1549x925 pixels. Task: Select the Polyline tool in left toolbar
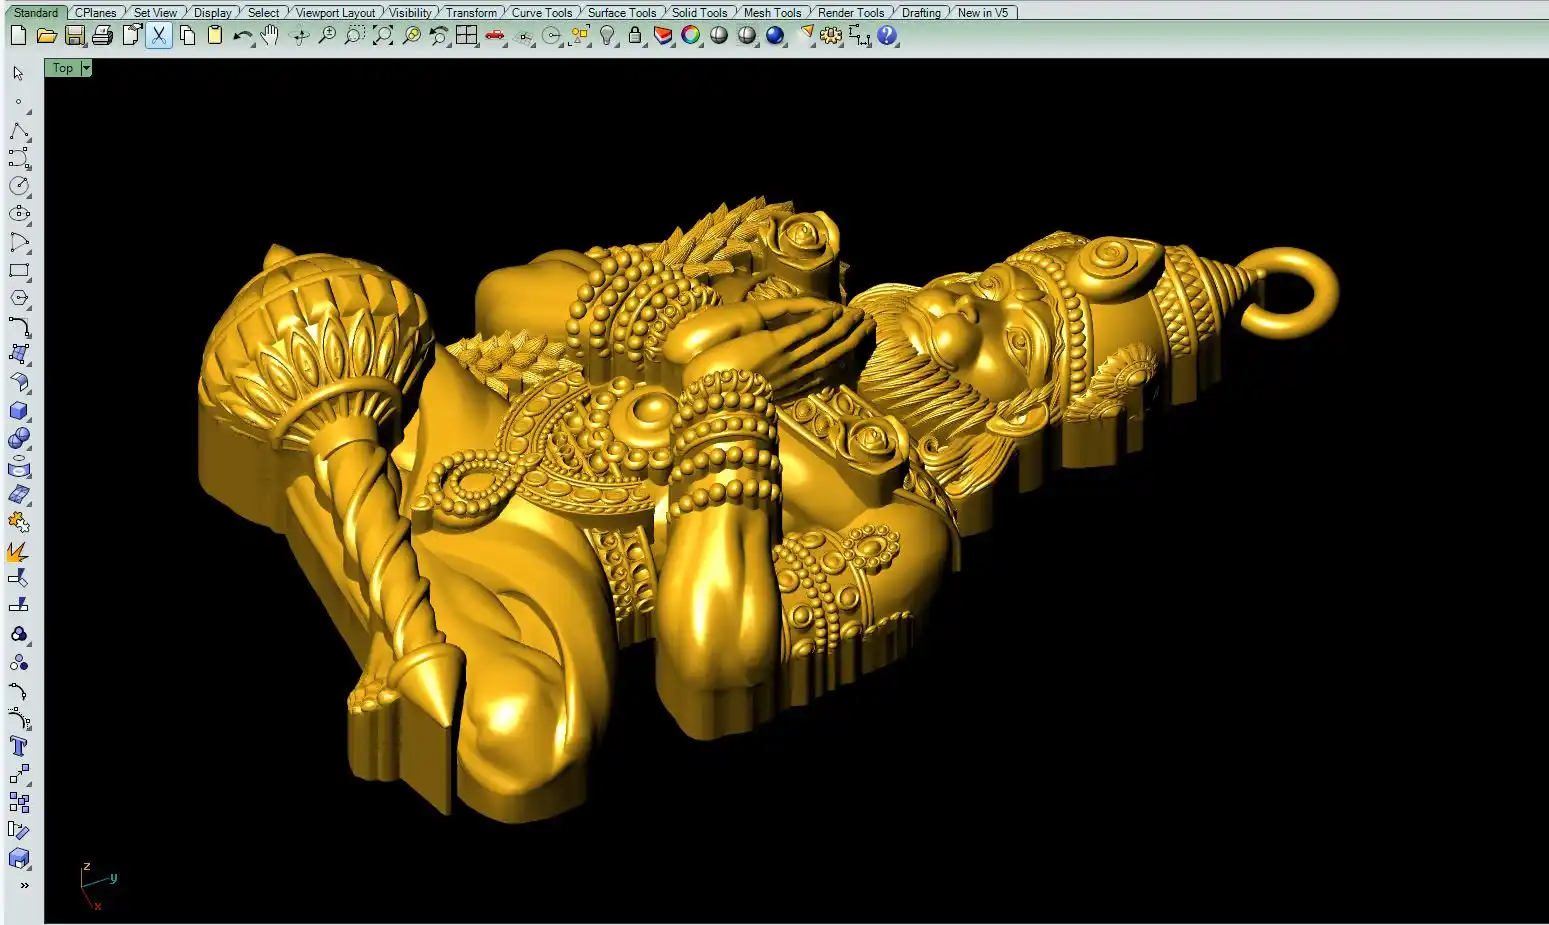[19, 132]
